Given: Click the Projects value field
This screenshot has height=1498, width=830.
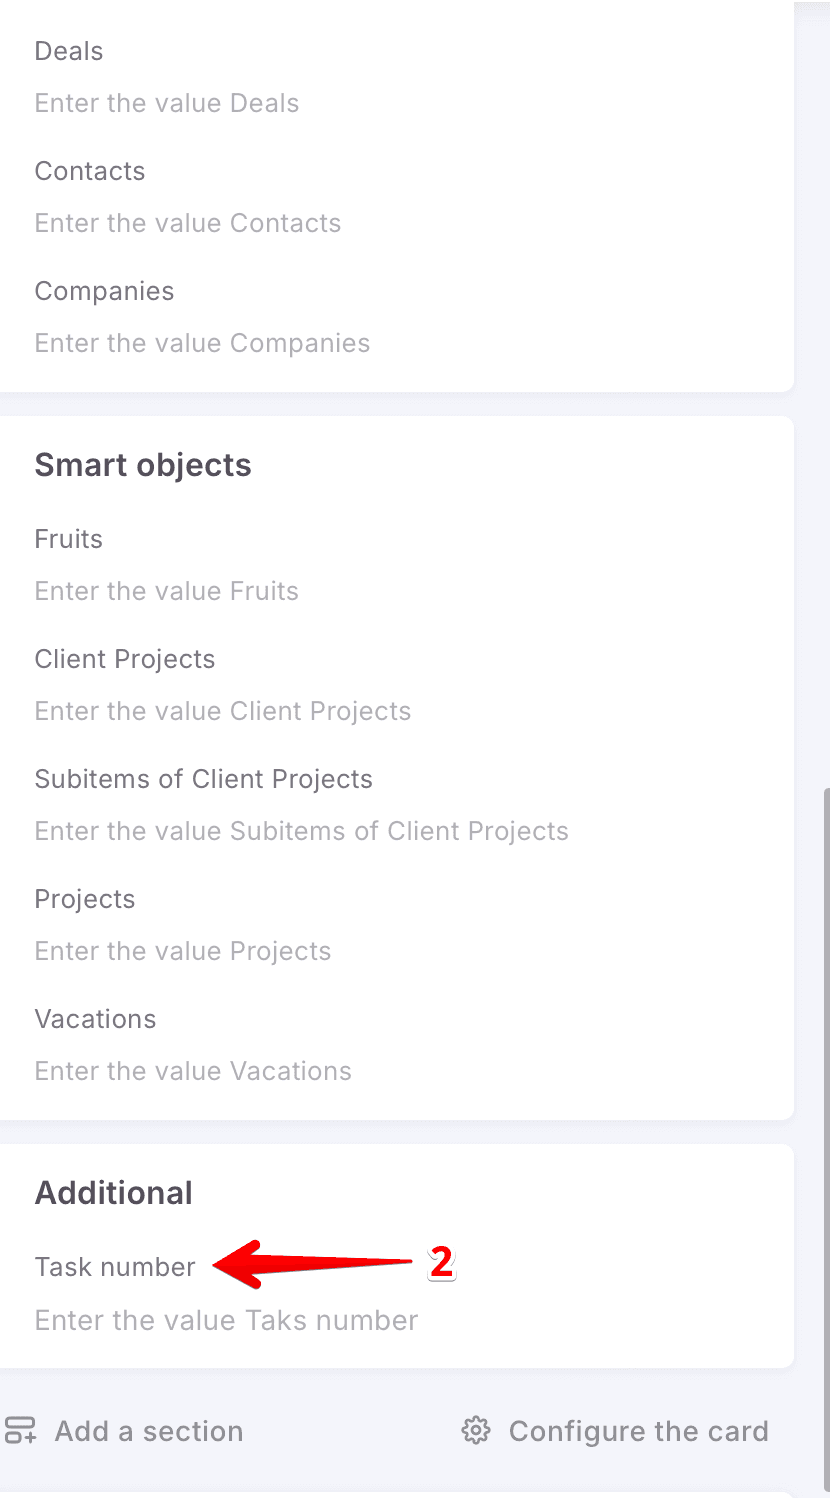Looking at the screenshot, I should 183,951.
